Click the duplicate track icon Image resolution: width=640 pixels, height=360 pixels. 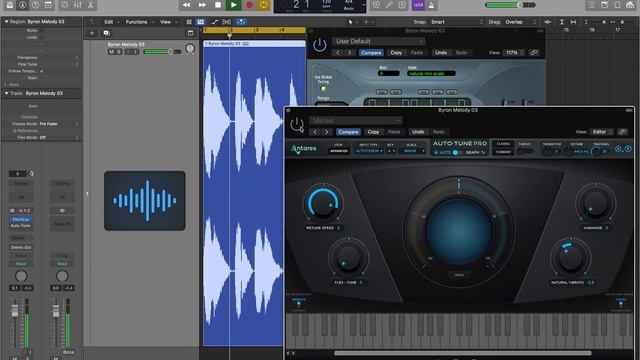click(107, 33)
